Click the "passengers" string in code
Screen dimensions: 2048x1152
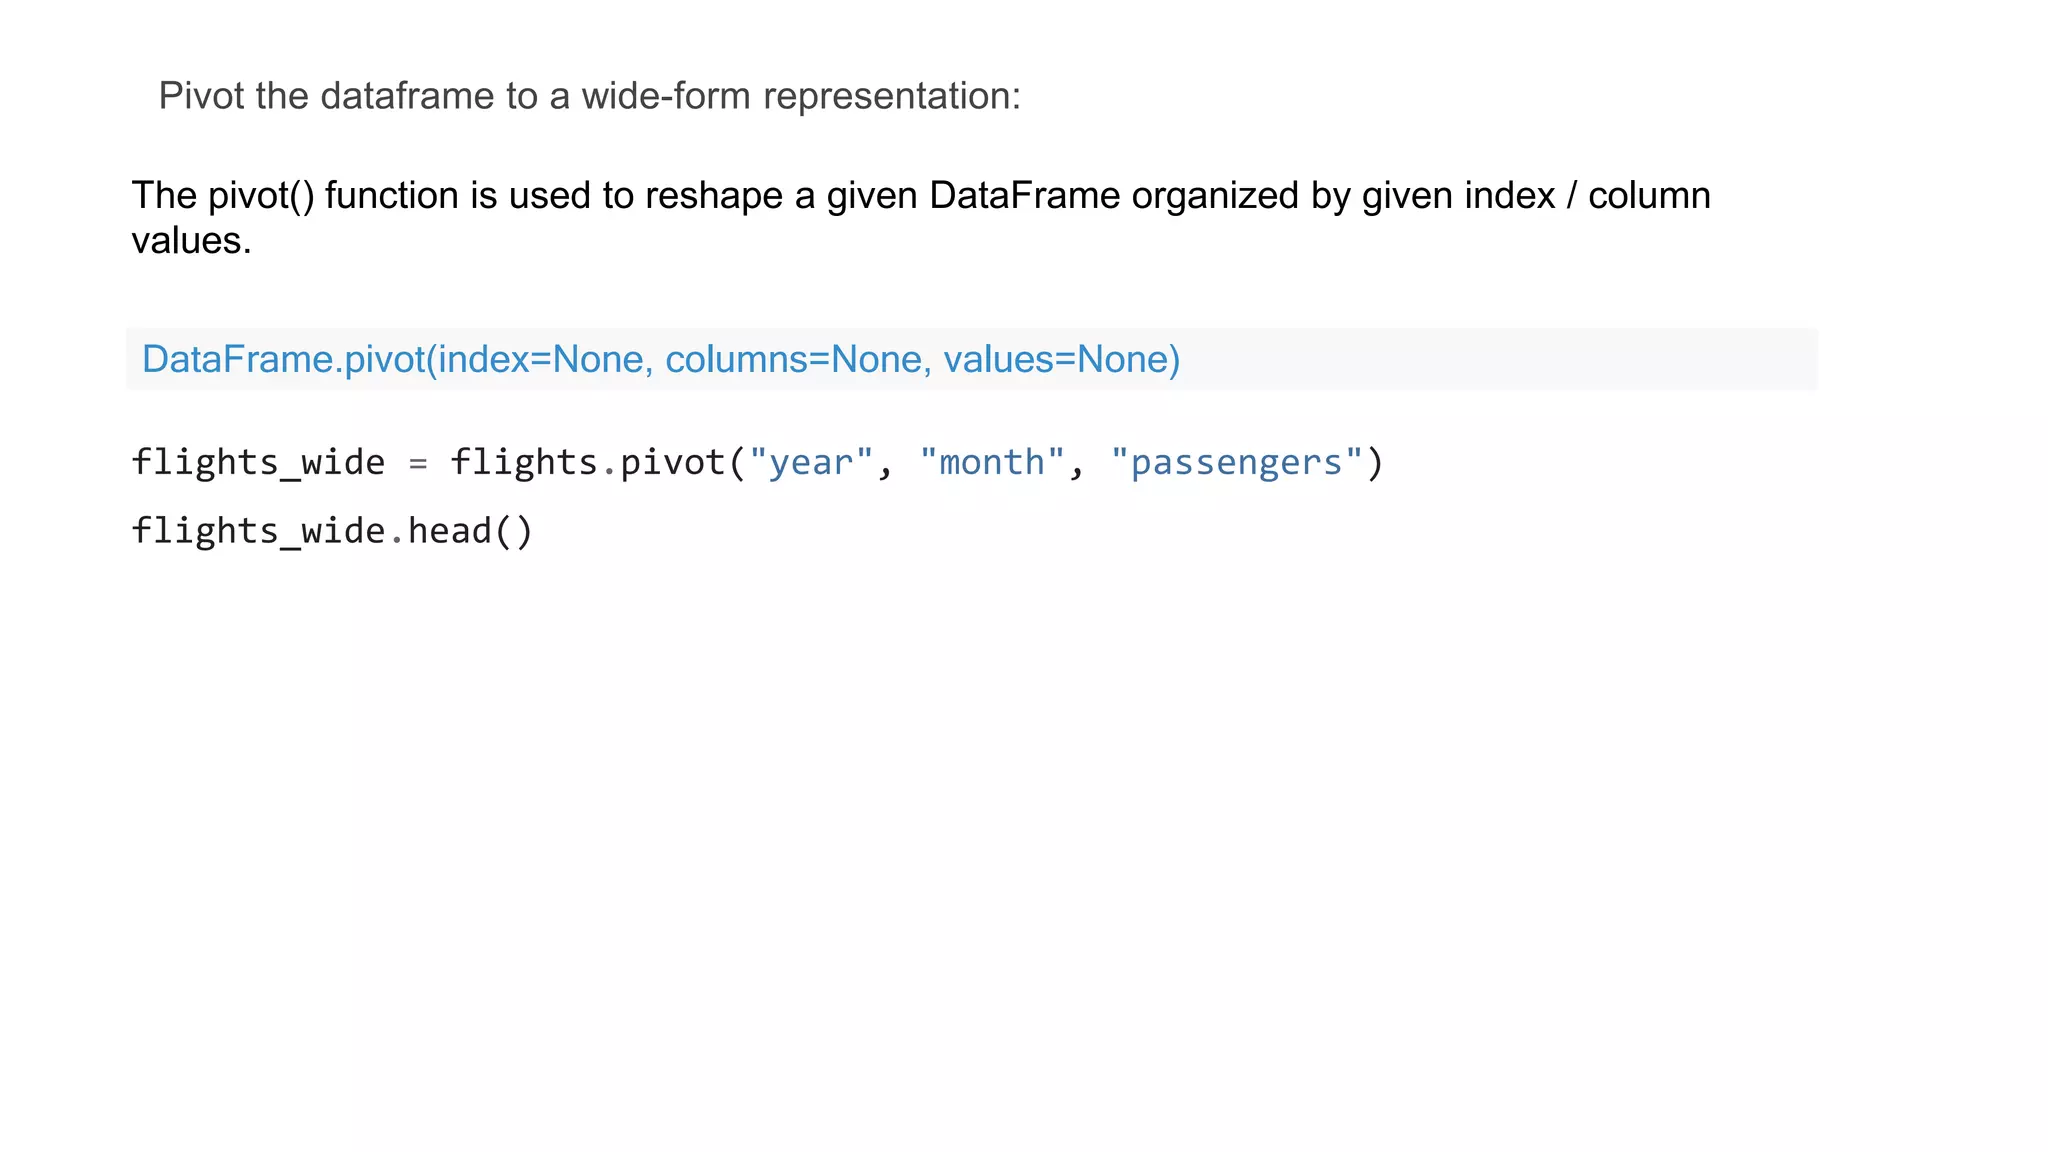[1236, 462]
